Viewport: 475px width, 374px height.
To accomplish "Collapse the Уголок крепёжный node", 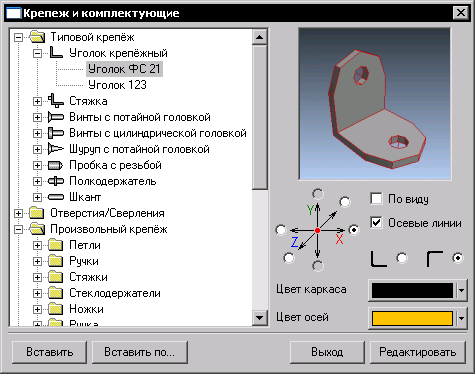I will coord(37,53).
